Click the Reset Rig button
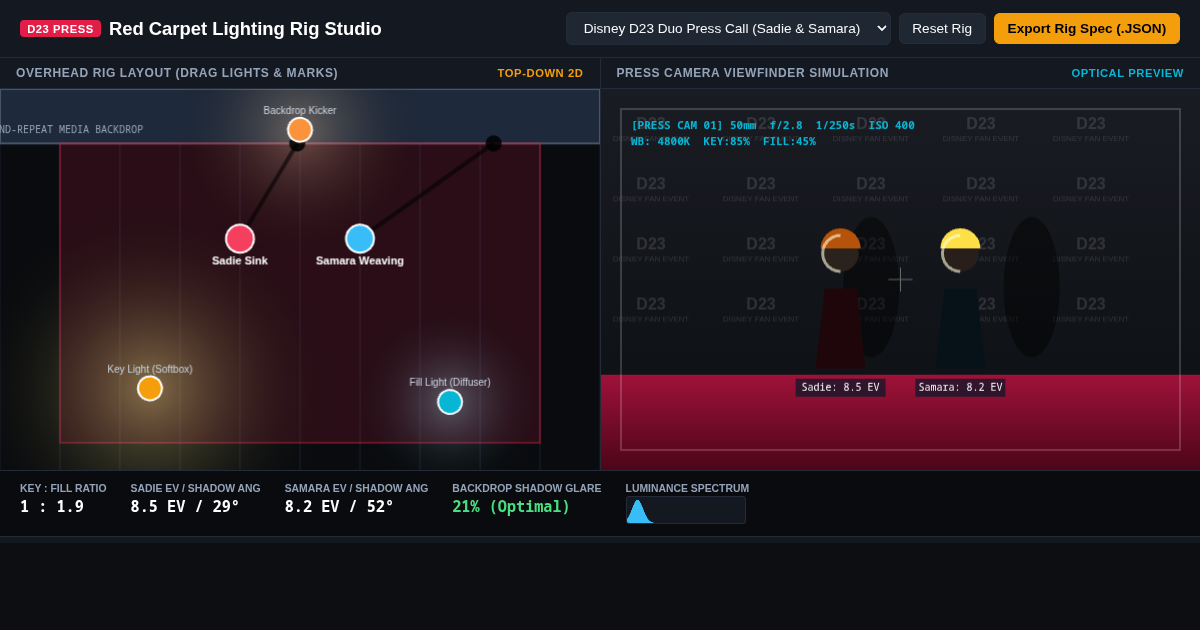The width and height of the screenshot is (1200, 630). click(x=942, y=28)
